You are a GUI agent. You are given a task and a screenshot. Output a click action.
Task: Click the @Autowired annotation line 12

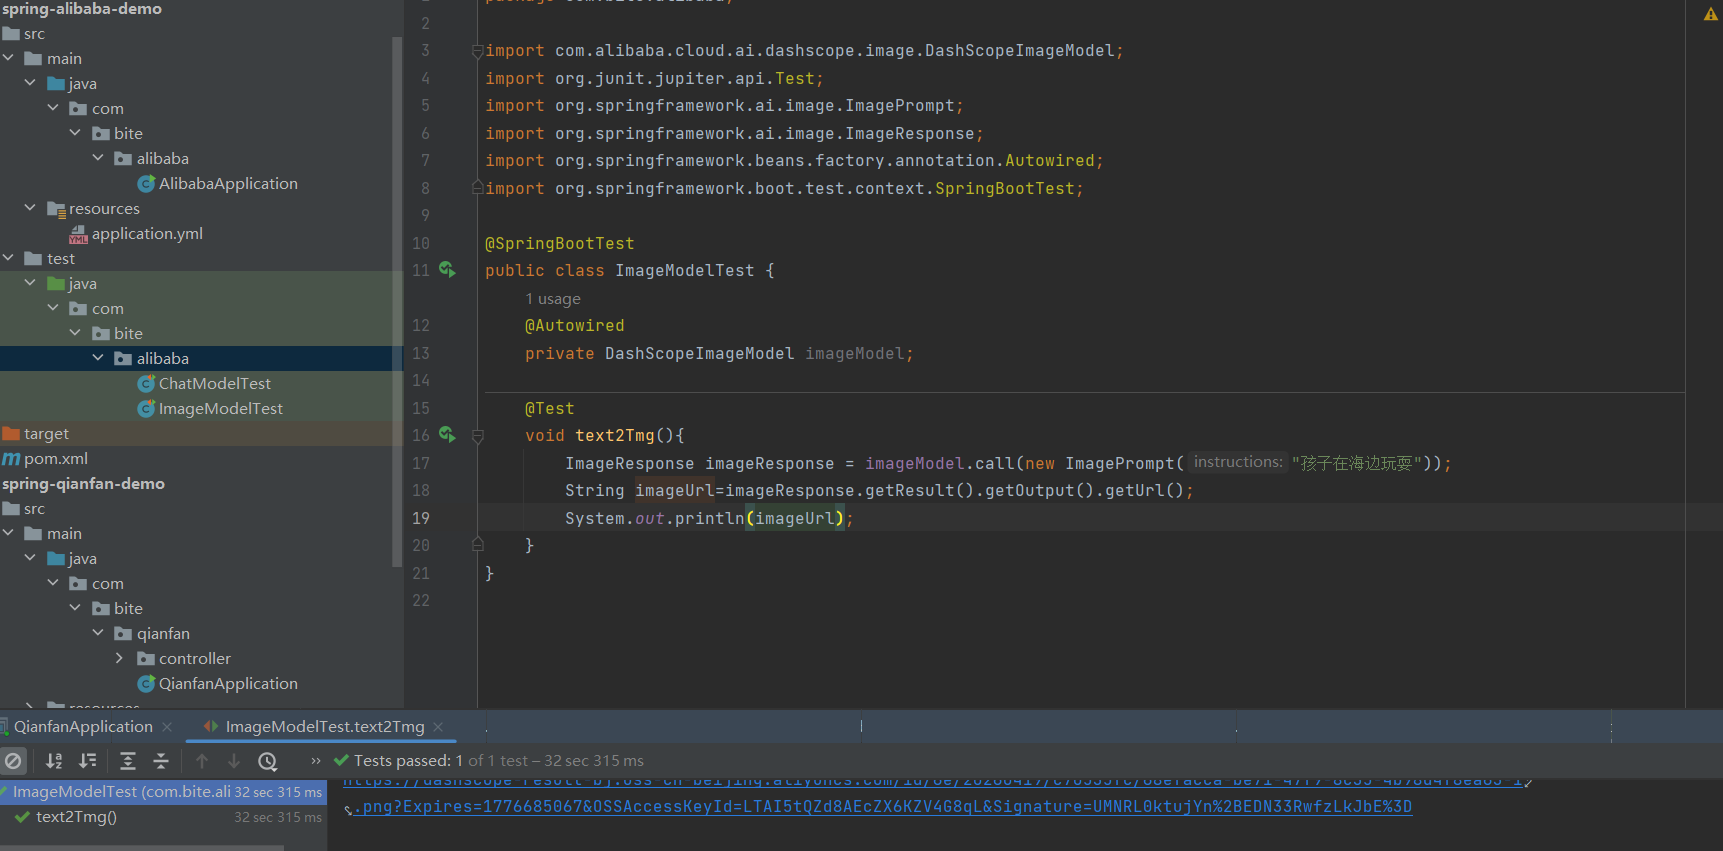pyautogui.click(x=575, y=326)
